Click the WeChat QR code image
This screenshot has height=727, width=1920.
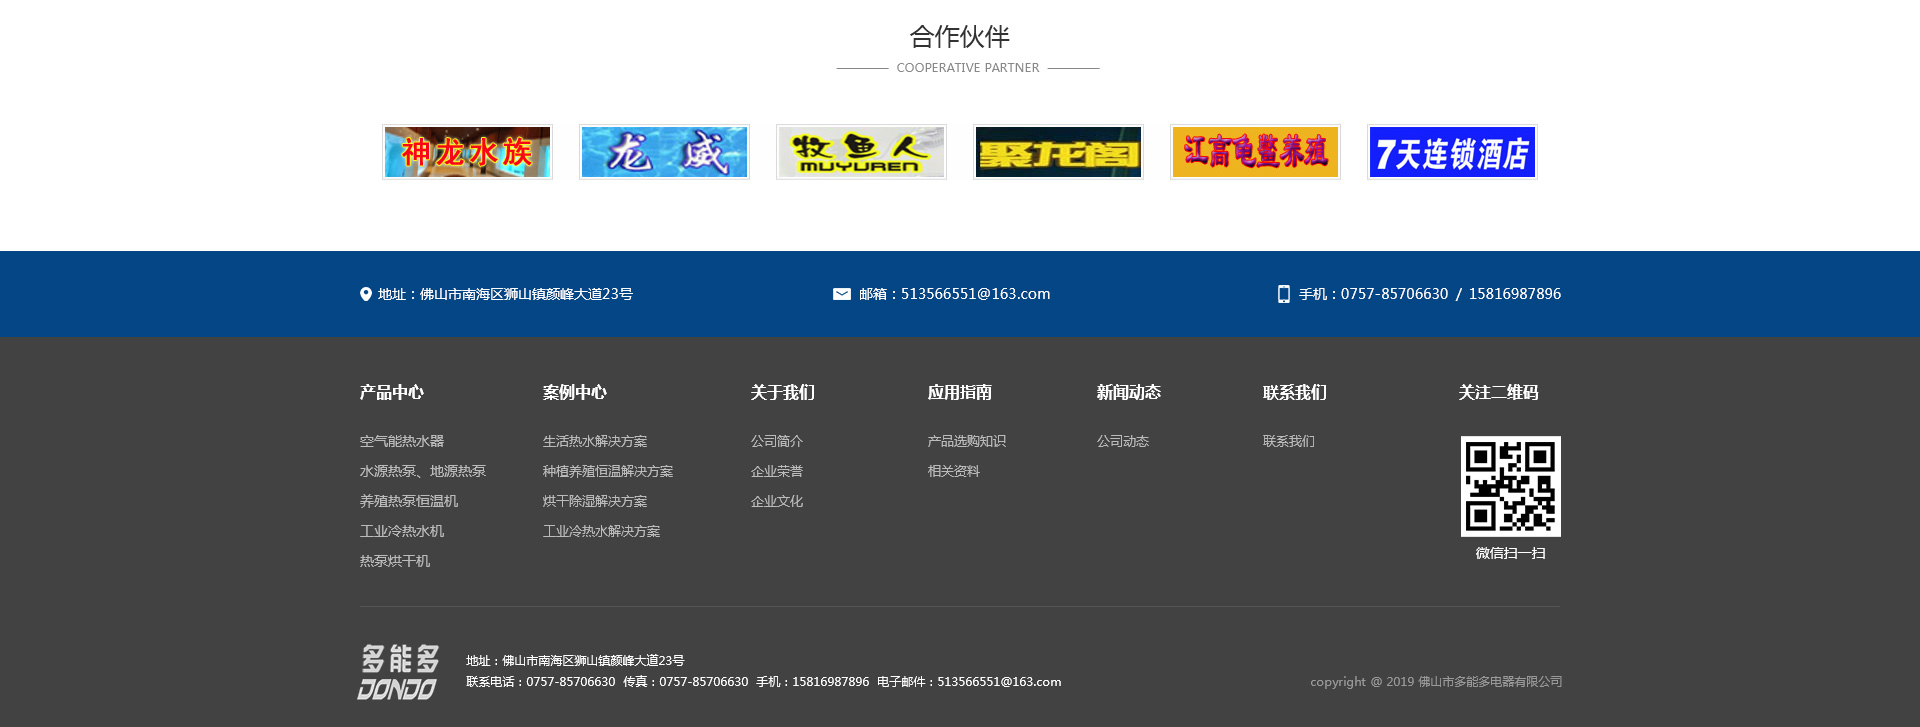tap(1510, 486)
